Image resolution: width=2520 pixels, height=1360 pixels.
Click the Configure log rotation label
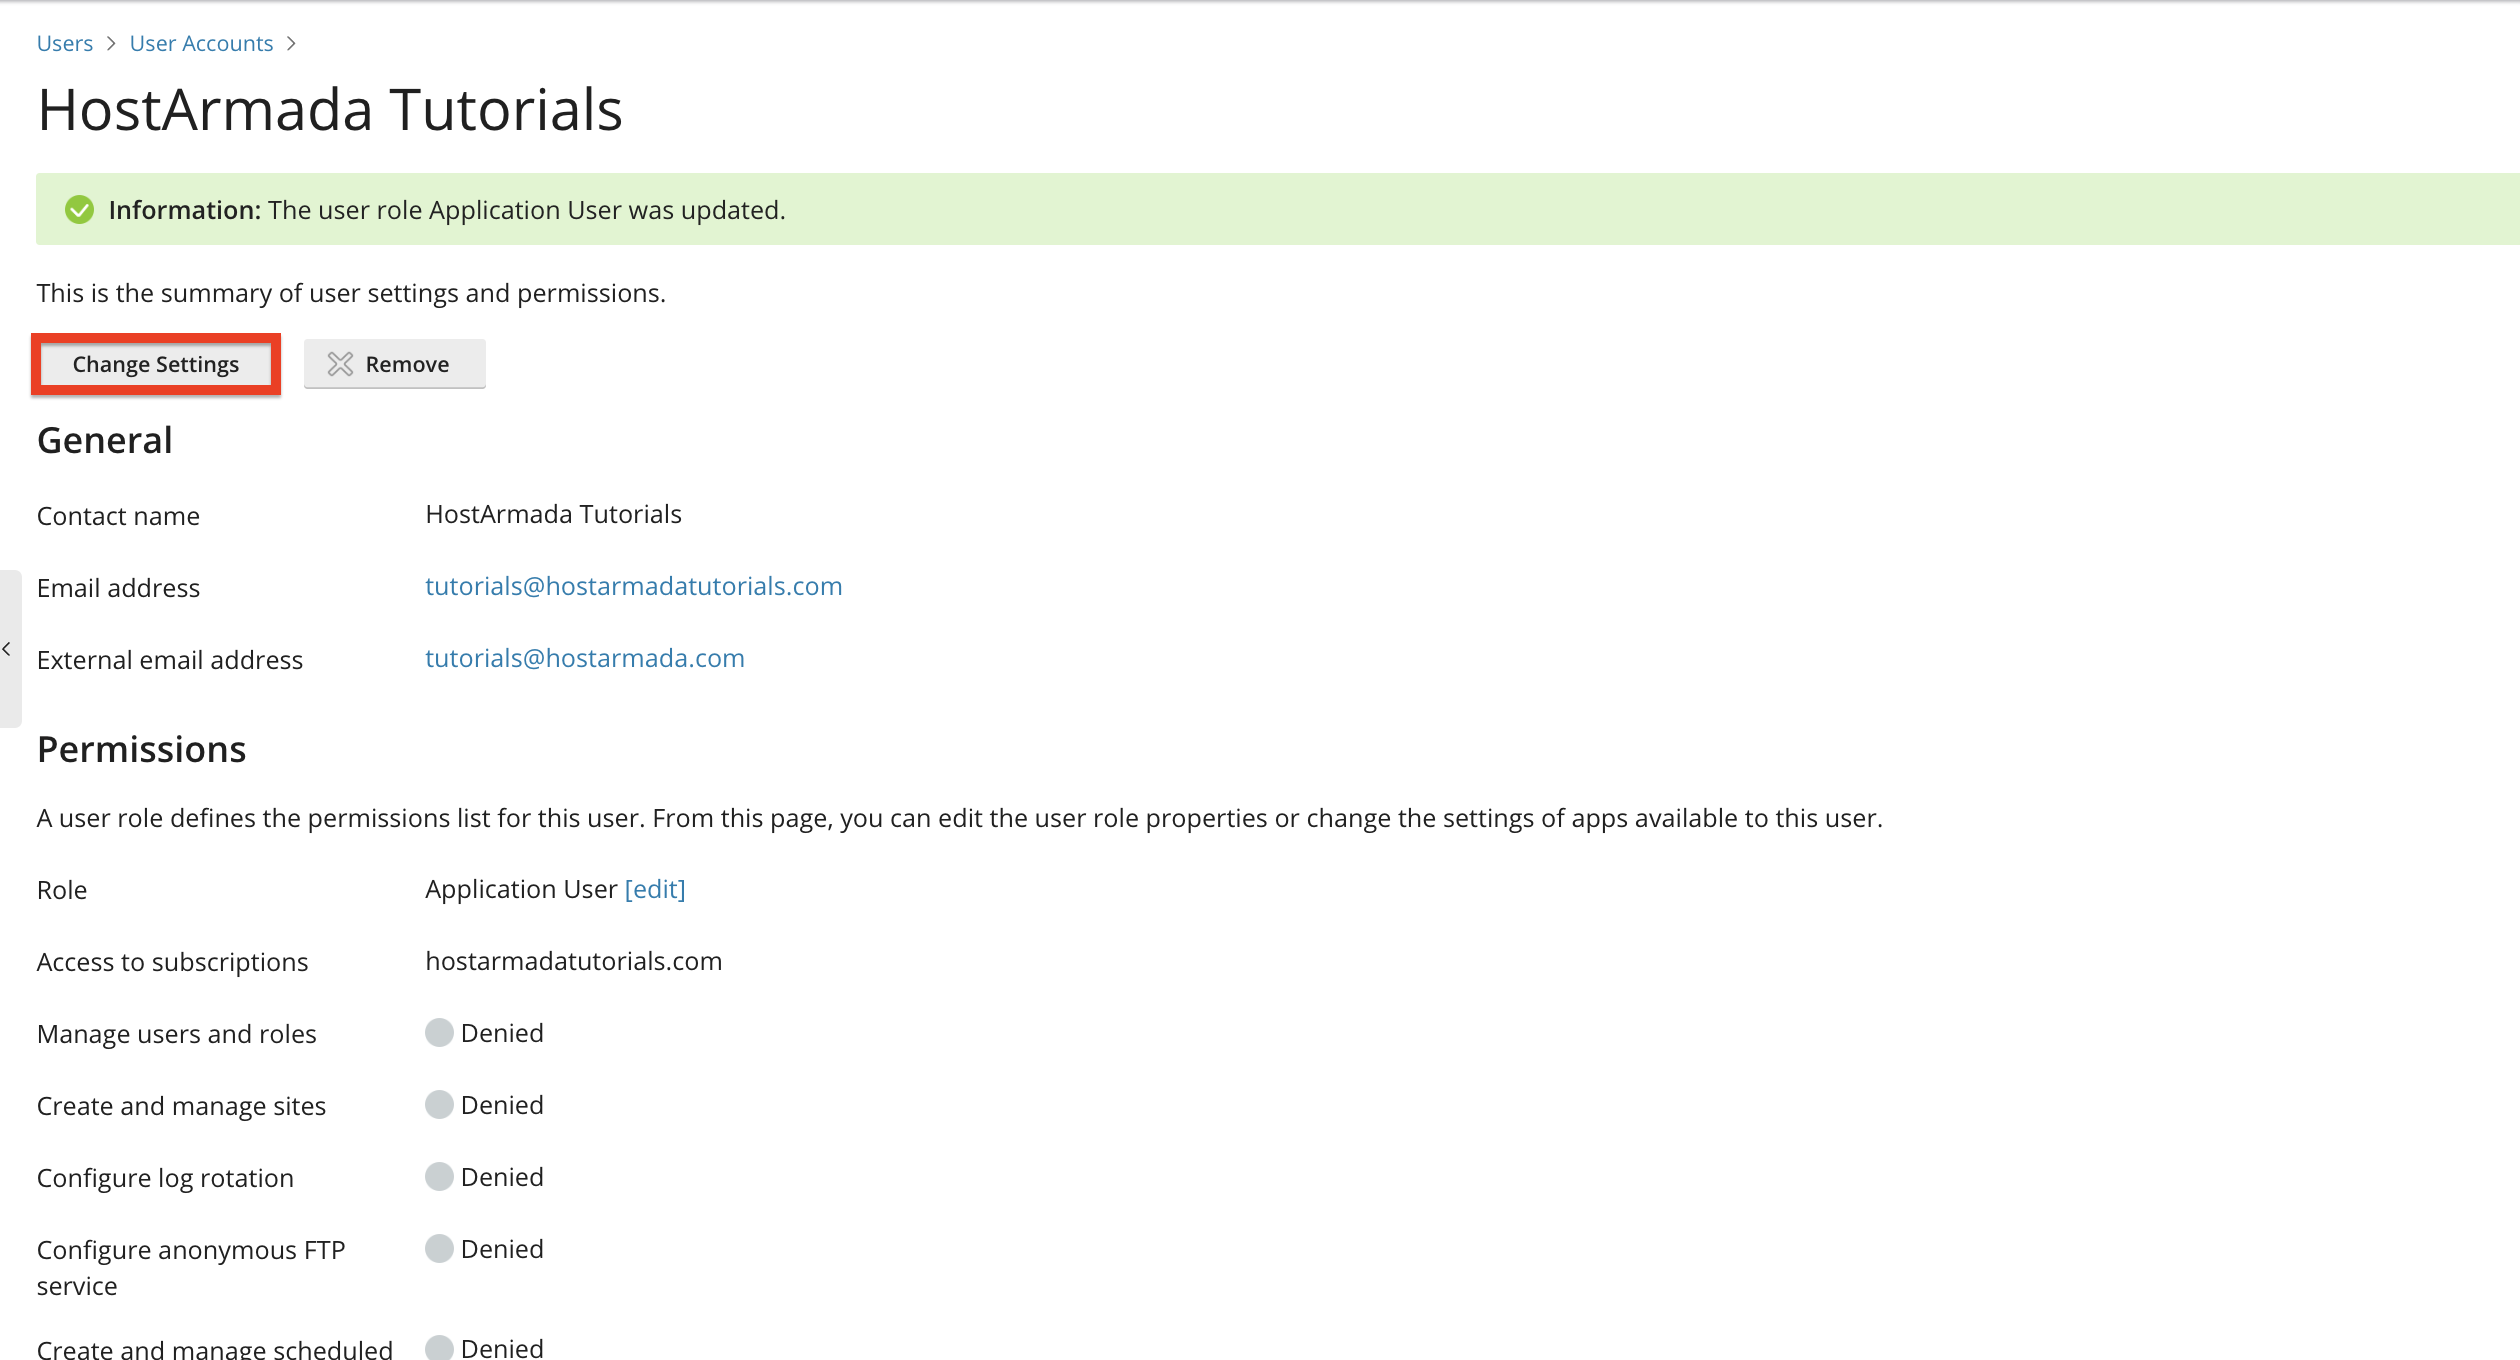(165, 1178)
